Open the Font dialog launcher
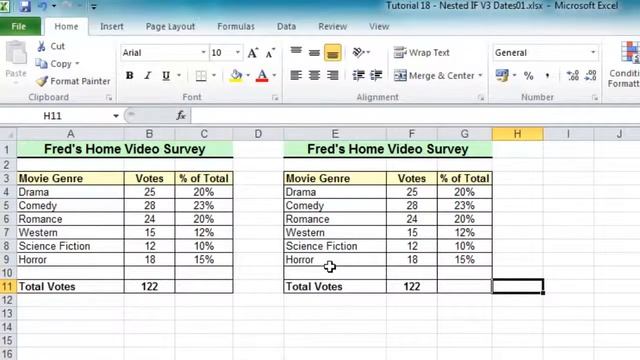Image resolution: width=640 pixels, height=360 pixels. [275, 98]
